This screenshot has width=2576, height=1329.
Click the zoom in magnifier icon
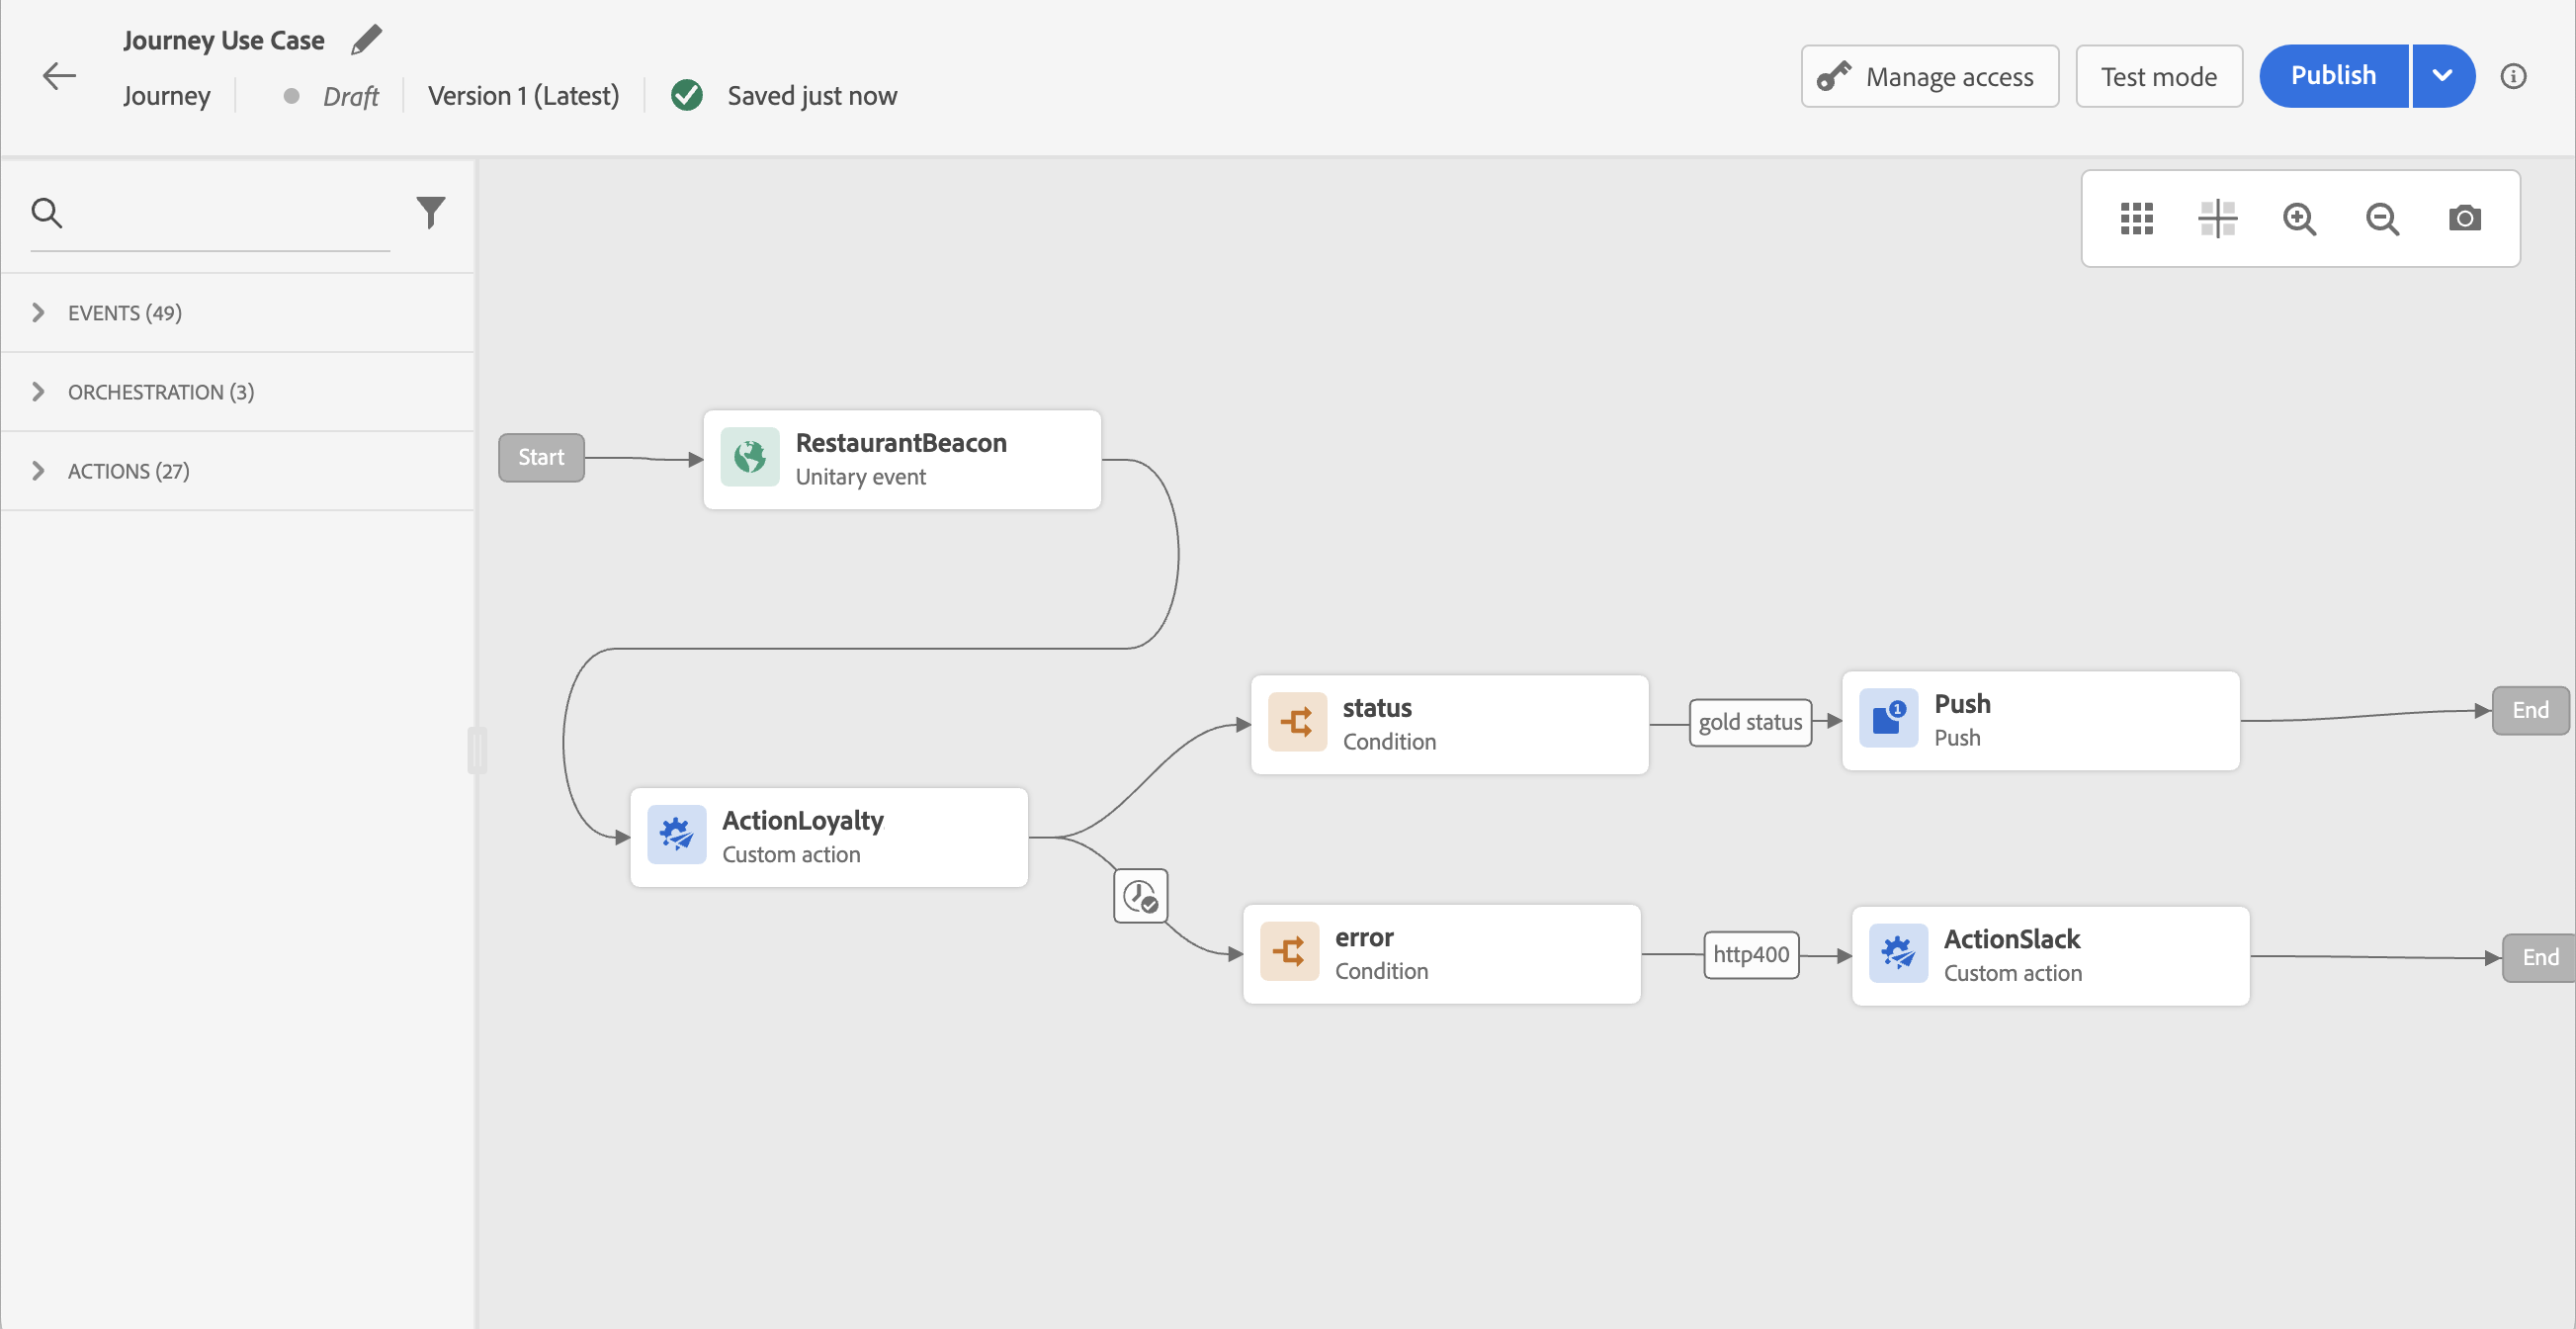[2299, 218]
